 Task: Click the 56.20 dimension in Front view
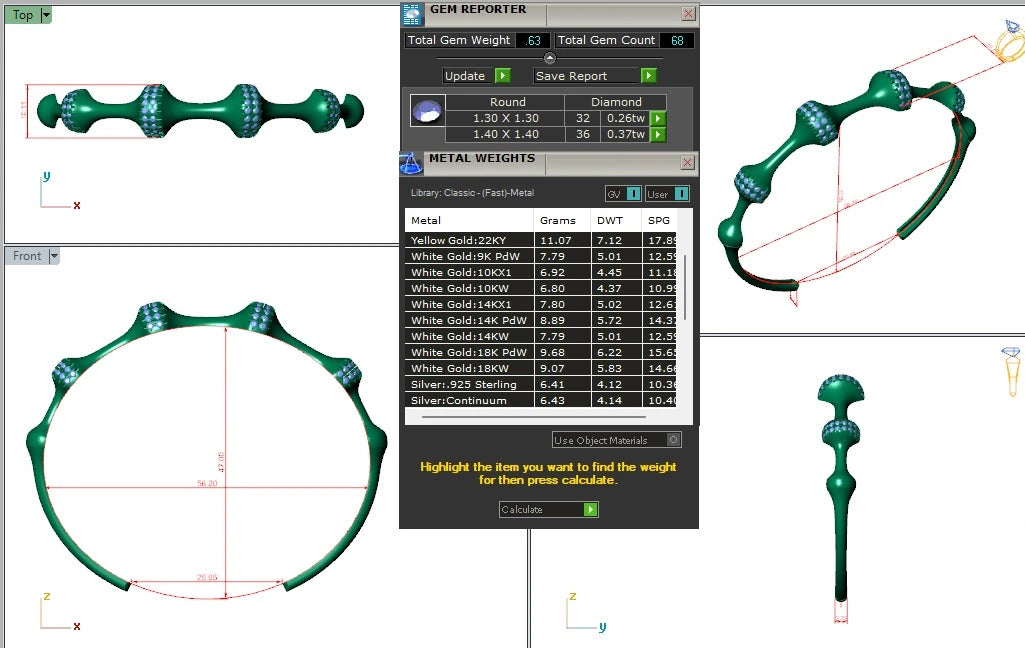click(207, 483)
